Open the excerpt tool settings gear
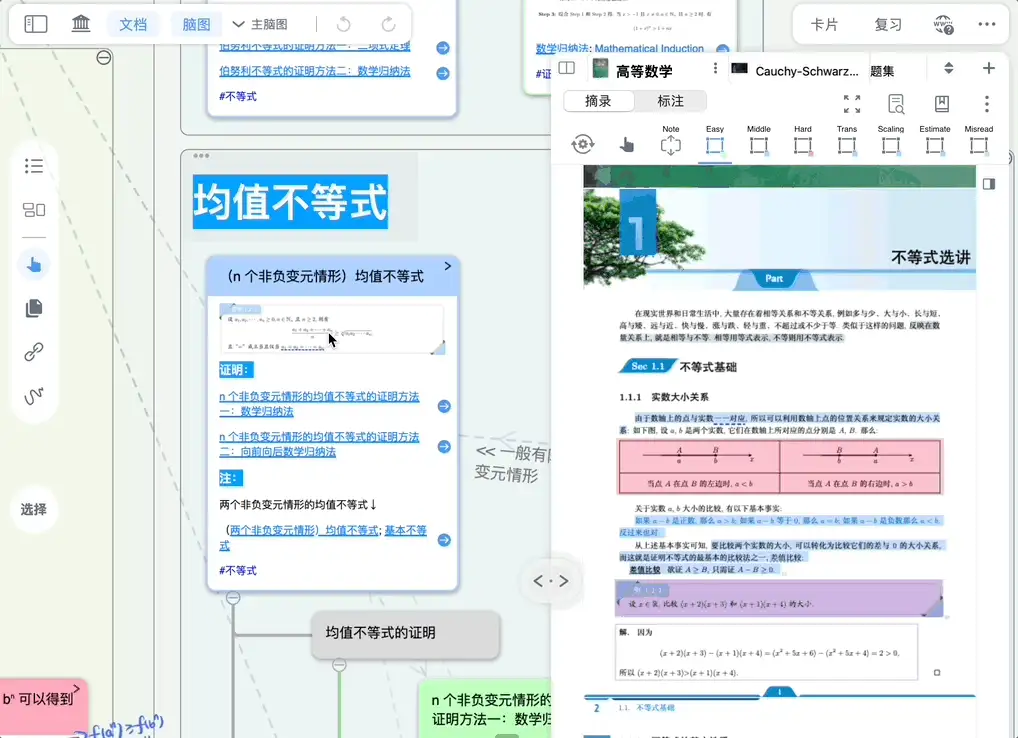This screenshot has height=738, width=1018. [x=582, y=144]
